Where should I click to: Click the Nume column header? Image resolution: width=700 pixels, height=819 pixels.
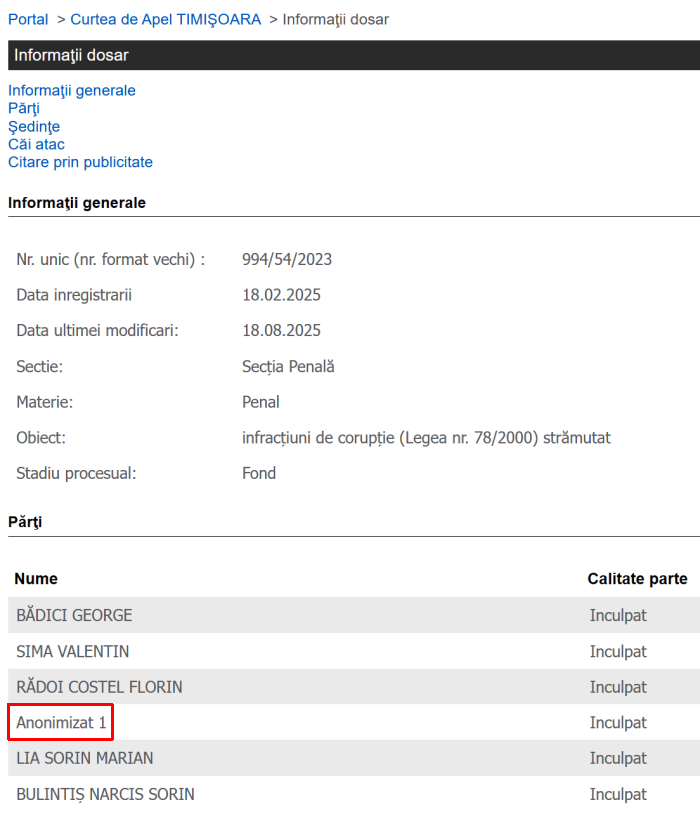36,579
